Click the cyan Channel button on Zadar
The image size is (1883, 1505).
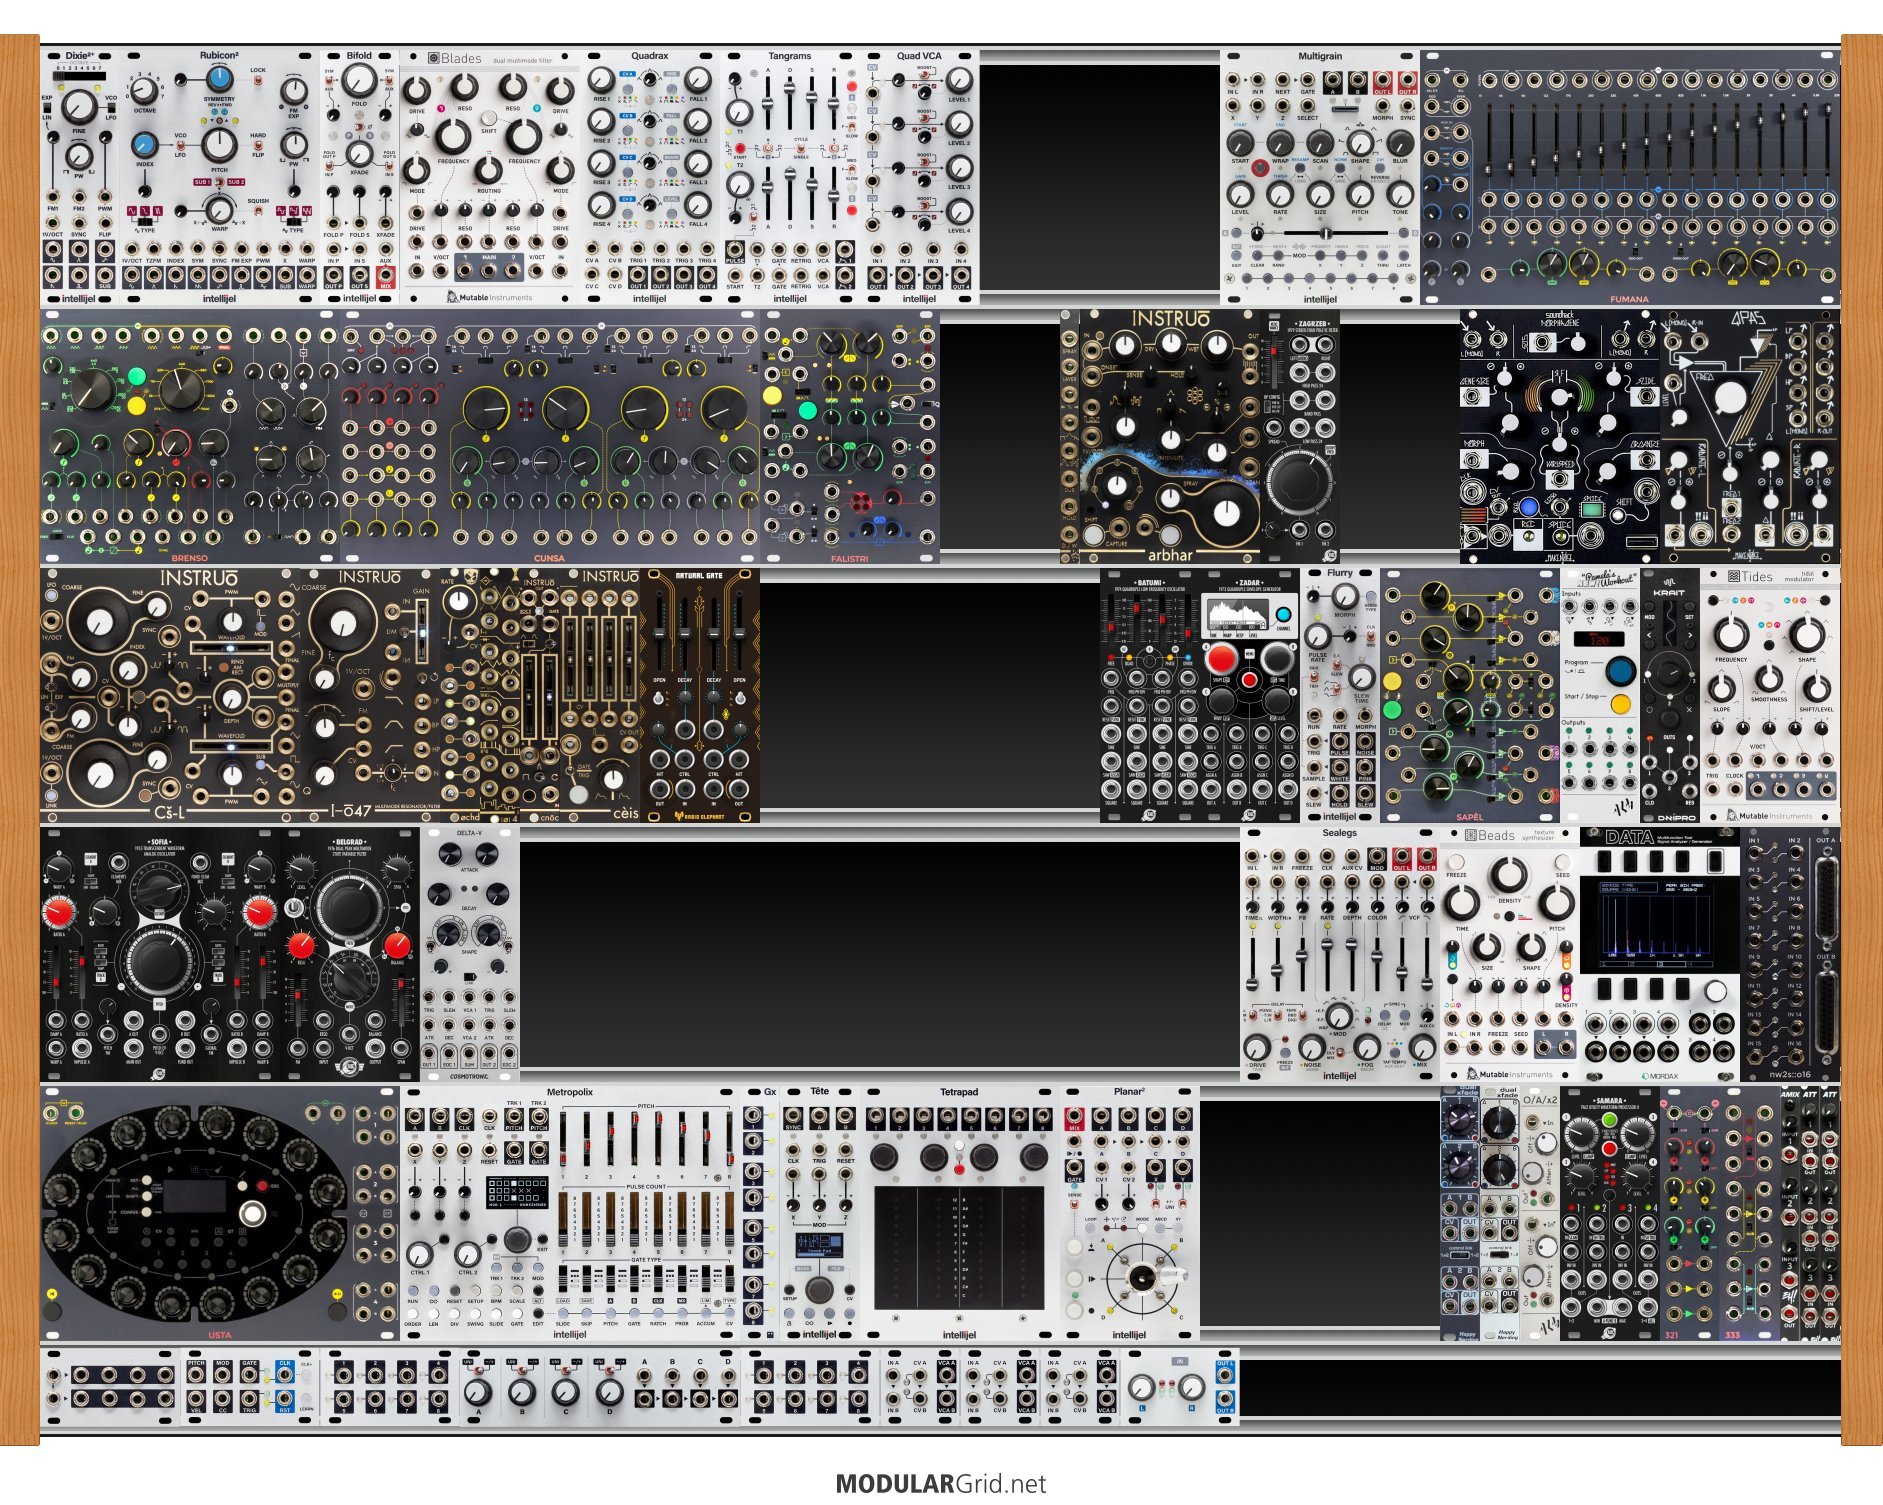click(x=1284, y=614)
